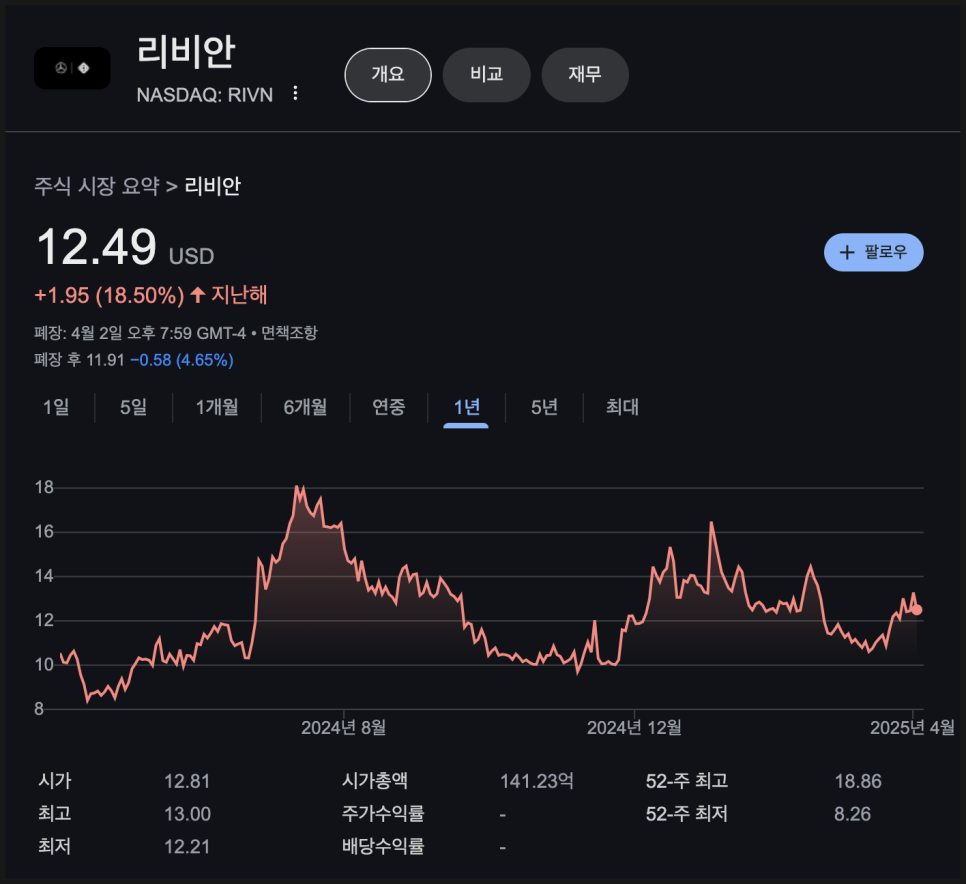Screen dimensions: 966x884
Task: Select the 1일 chart range
Action: point(56,407)
